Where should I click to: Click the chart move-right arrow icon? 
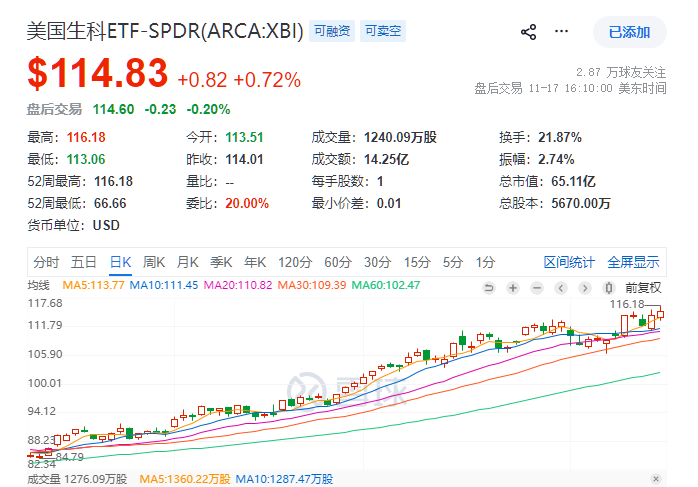[x=585, y=288]
